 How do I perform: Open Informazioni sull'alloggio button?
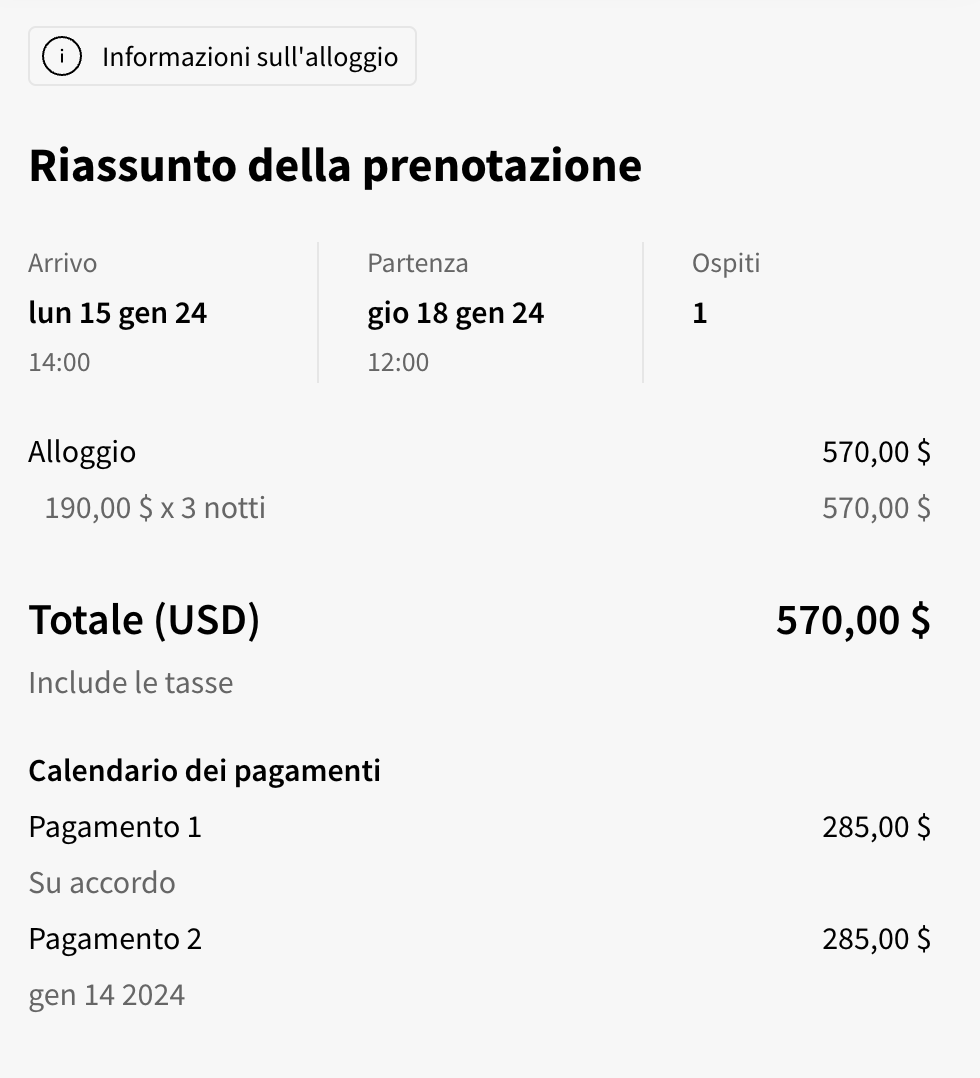pyautogui.click(x=249, y=57)
